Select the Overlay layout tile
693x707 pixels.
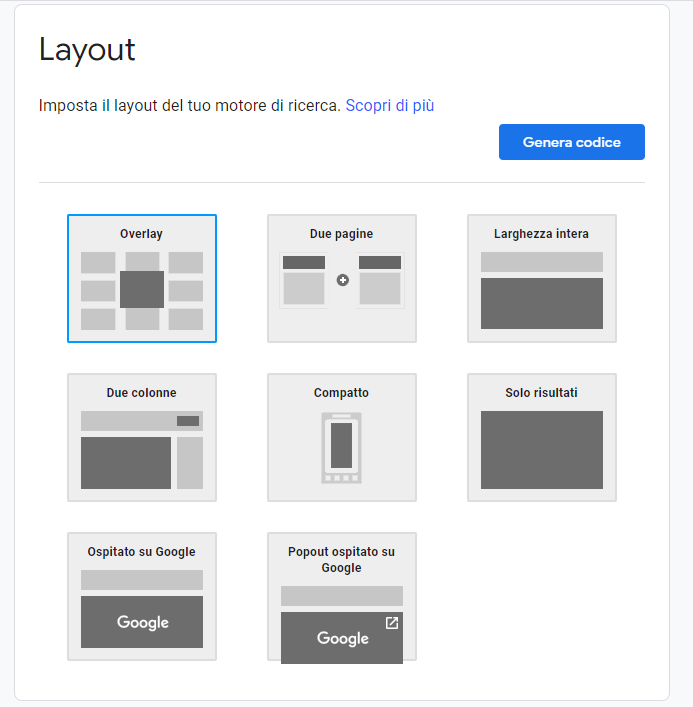coord(141,278)
